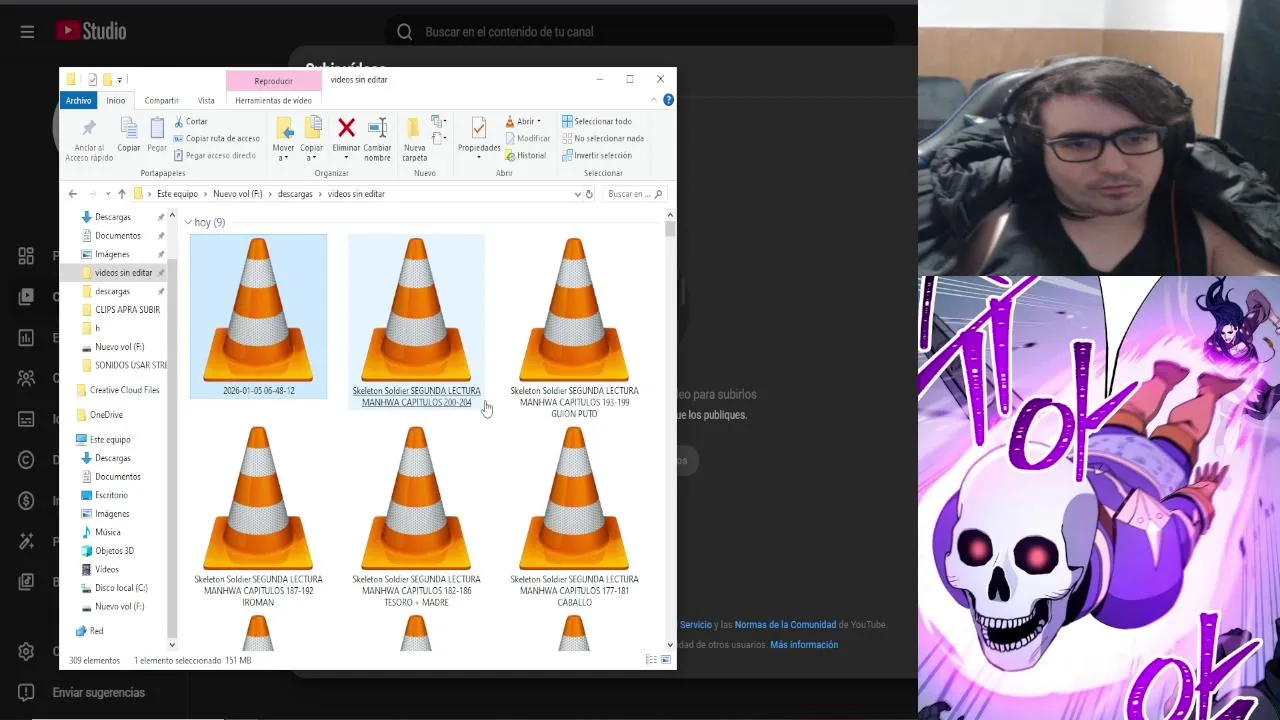The width and height of the screenshot is (1280, 720).
Task: Open the Normas de la Comunidad link
Action: pyautogui.click(x=785, y=625)
